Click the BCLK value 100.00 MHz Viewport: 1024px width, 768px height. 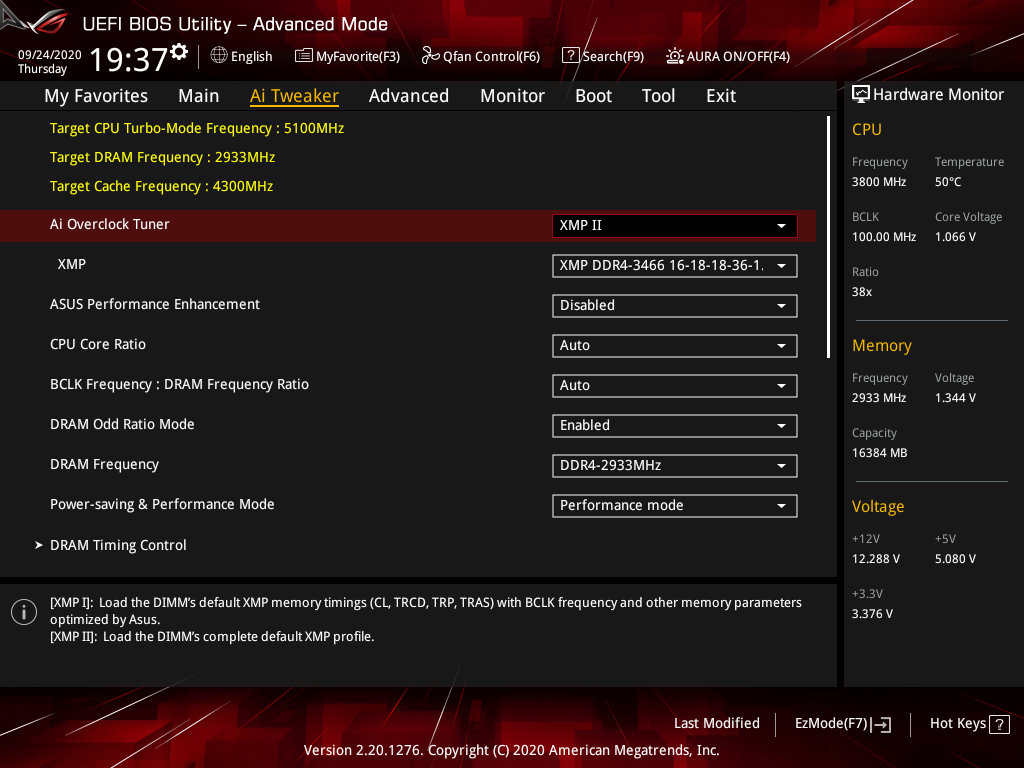(884, 237)
